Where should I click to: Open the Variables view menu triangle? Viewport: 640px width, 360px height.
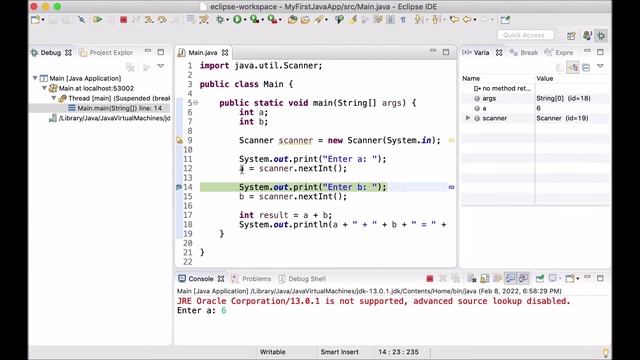click(x=600, y=66)
